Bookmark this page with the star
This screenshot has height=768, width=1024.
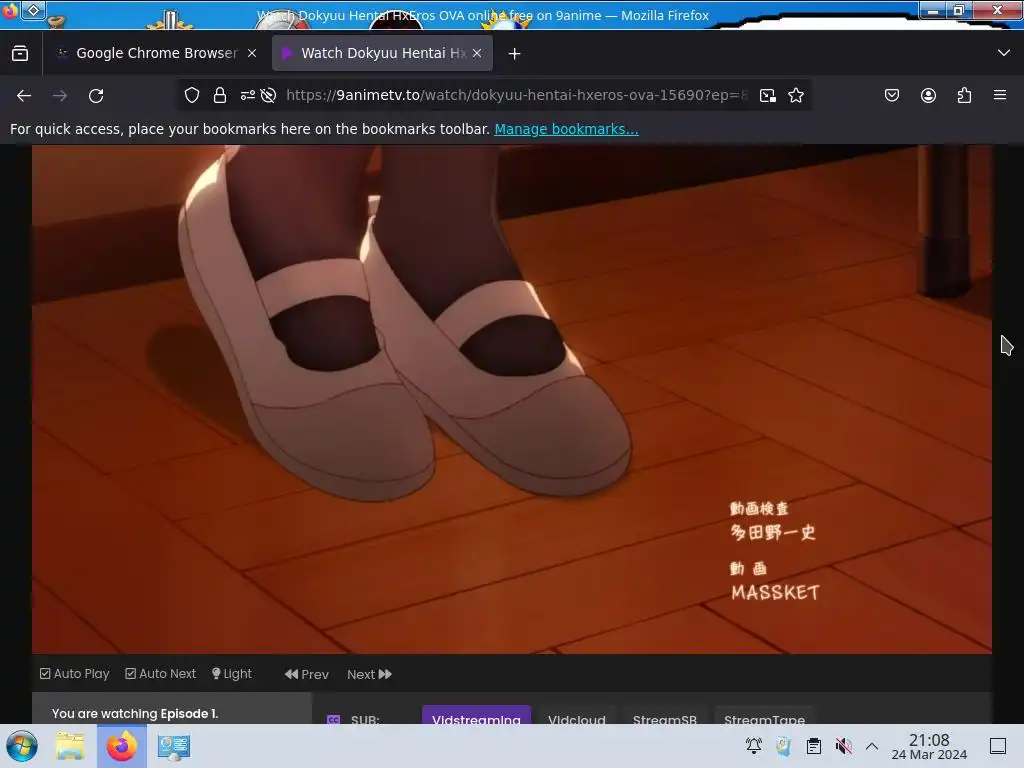(x=795, y=95)
